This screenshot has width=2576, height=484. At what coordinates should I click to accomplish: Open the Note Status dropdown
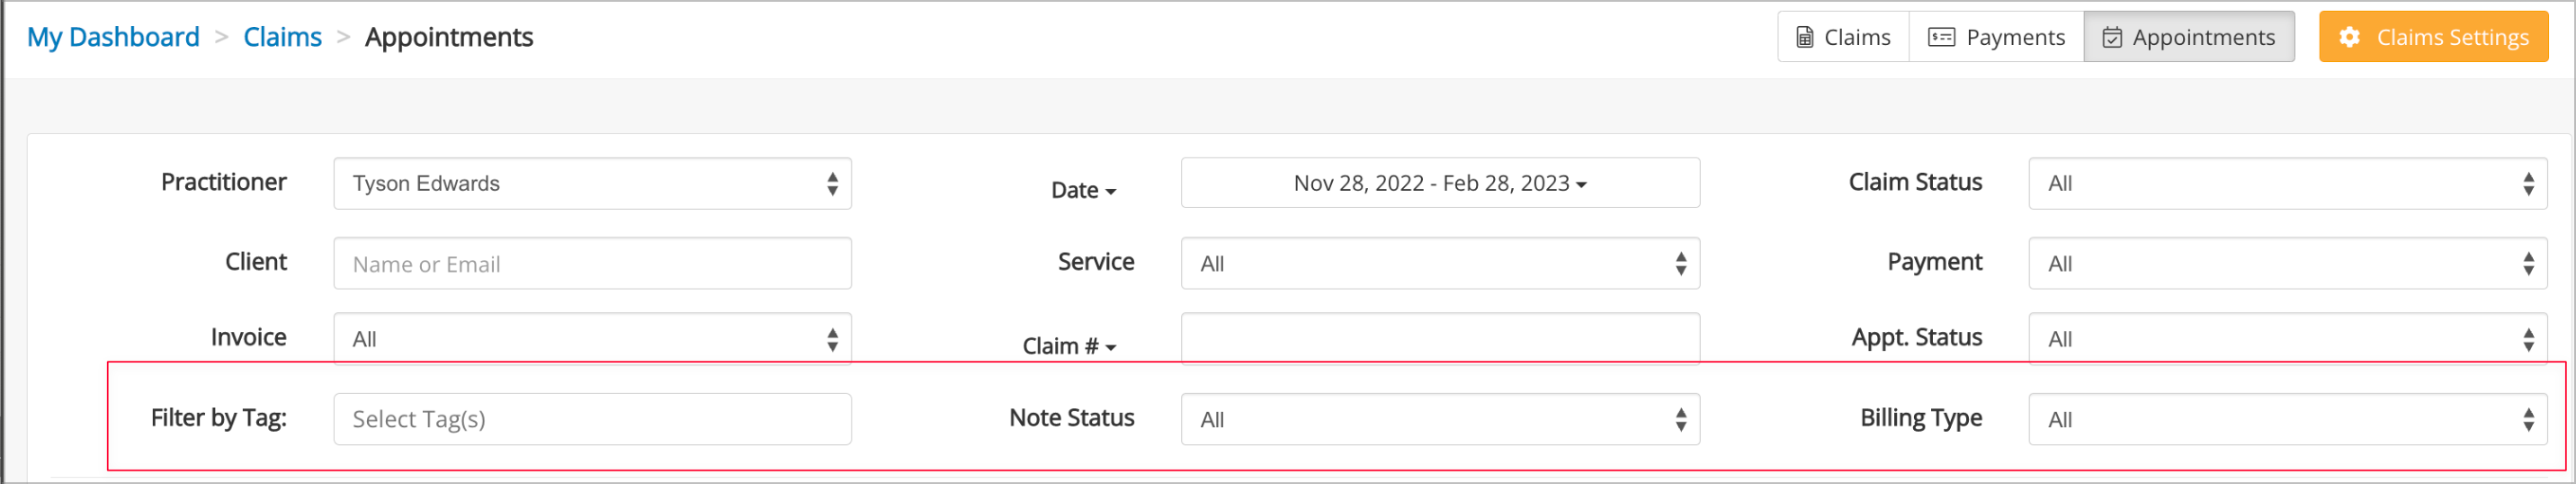[1440, 419]
